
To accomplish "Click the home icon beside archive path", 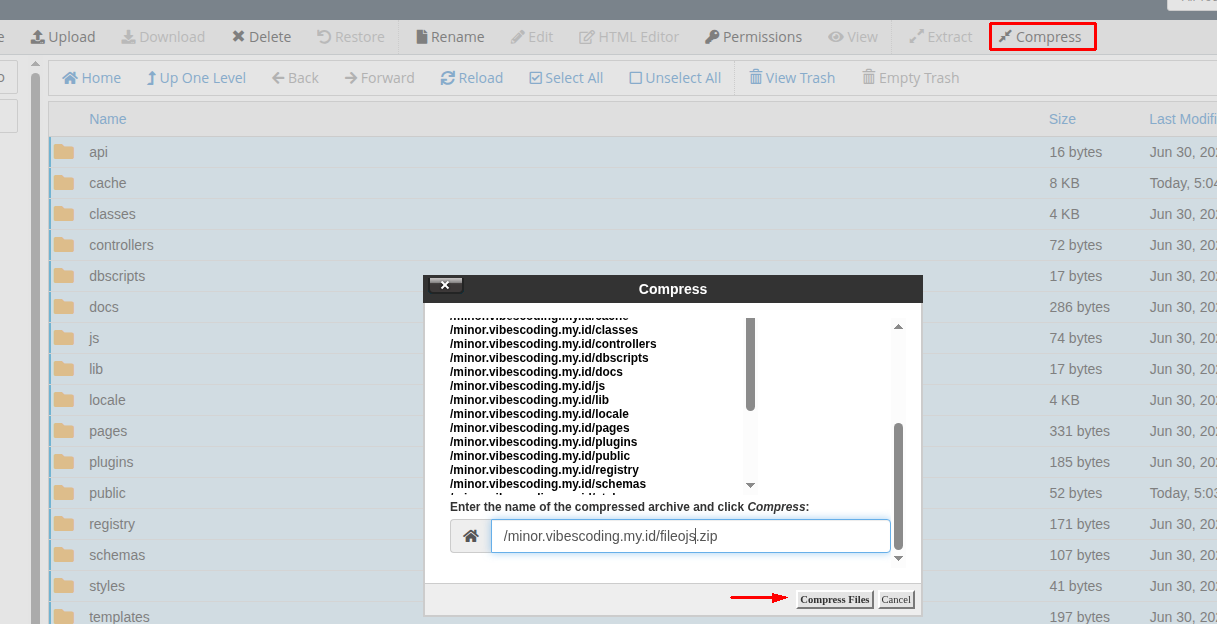I will (471, 536).
